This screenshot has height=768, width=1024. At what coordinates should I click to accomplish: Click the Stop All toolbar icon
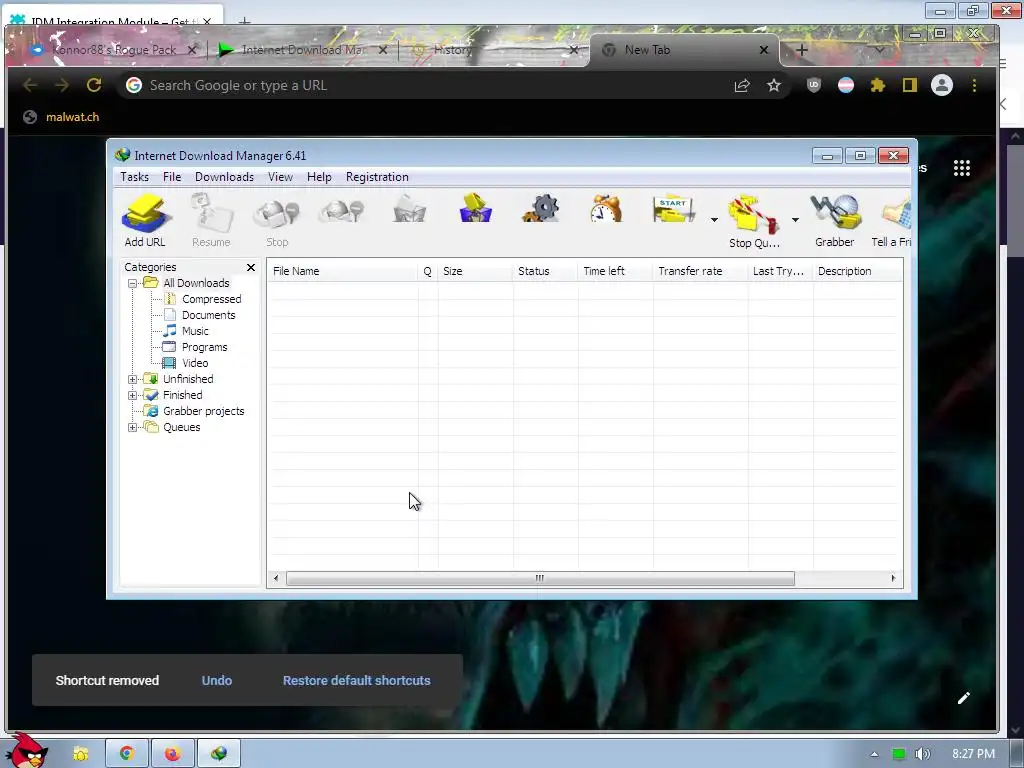[342, 212]
